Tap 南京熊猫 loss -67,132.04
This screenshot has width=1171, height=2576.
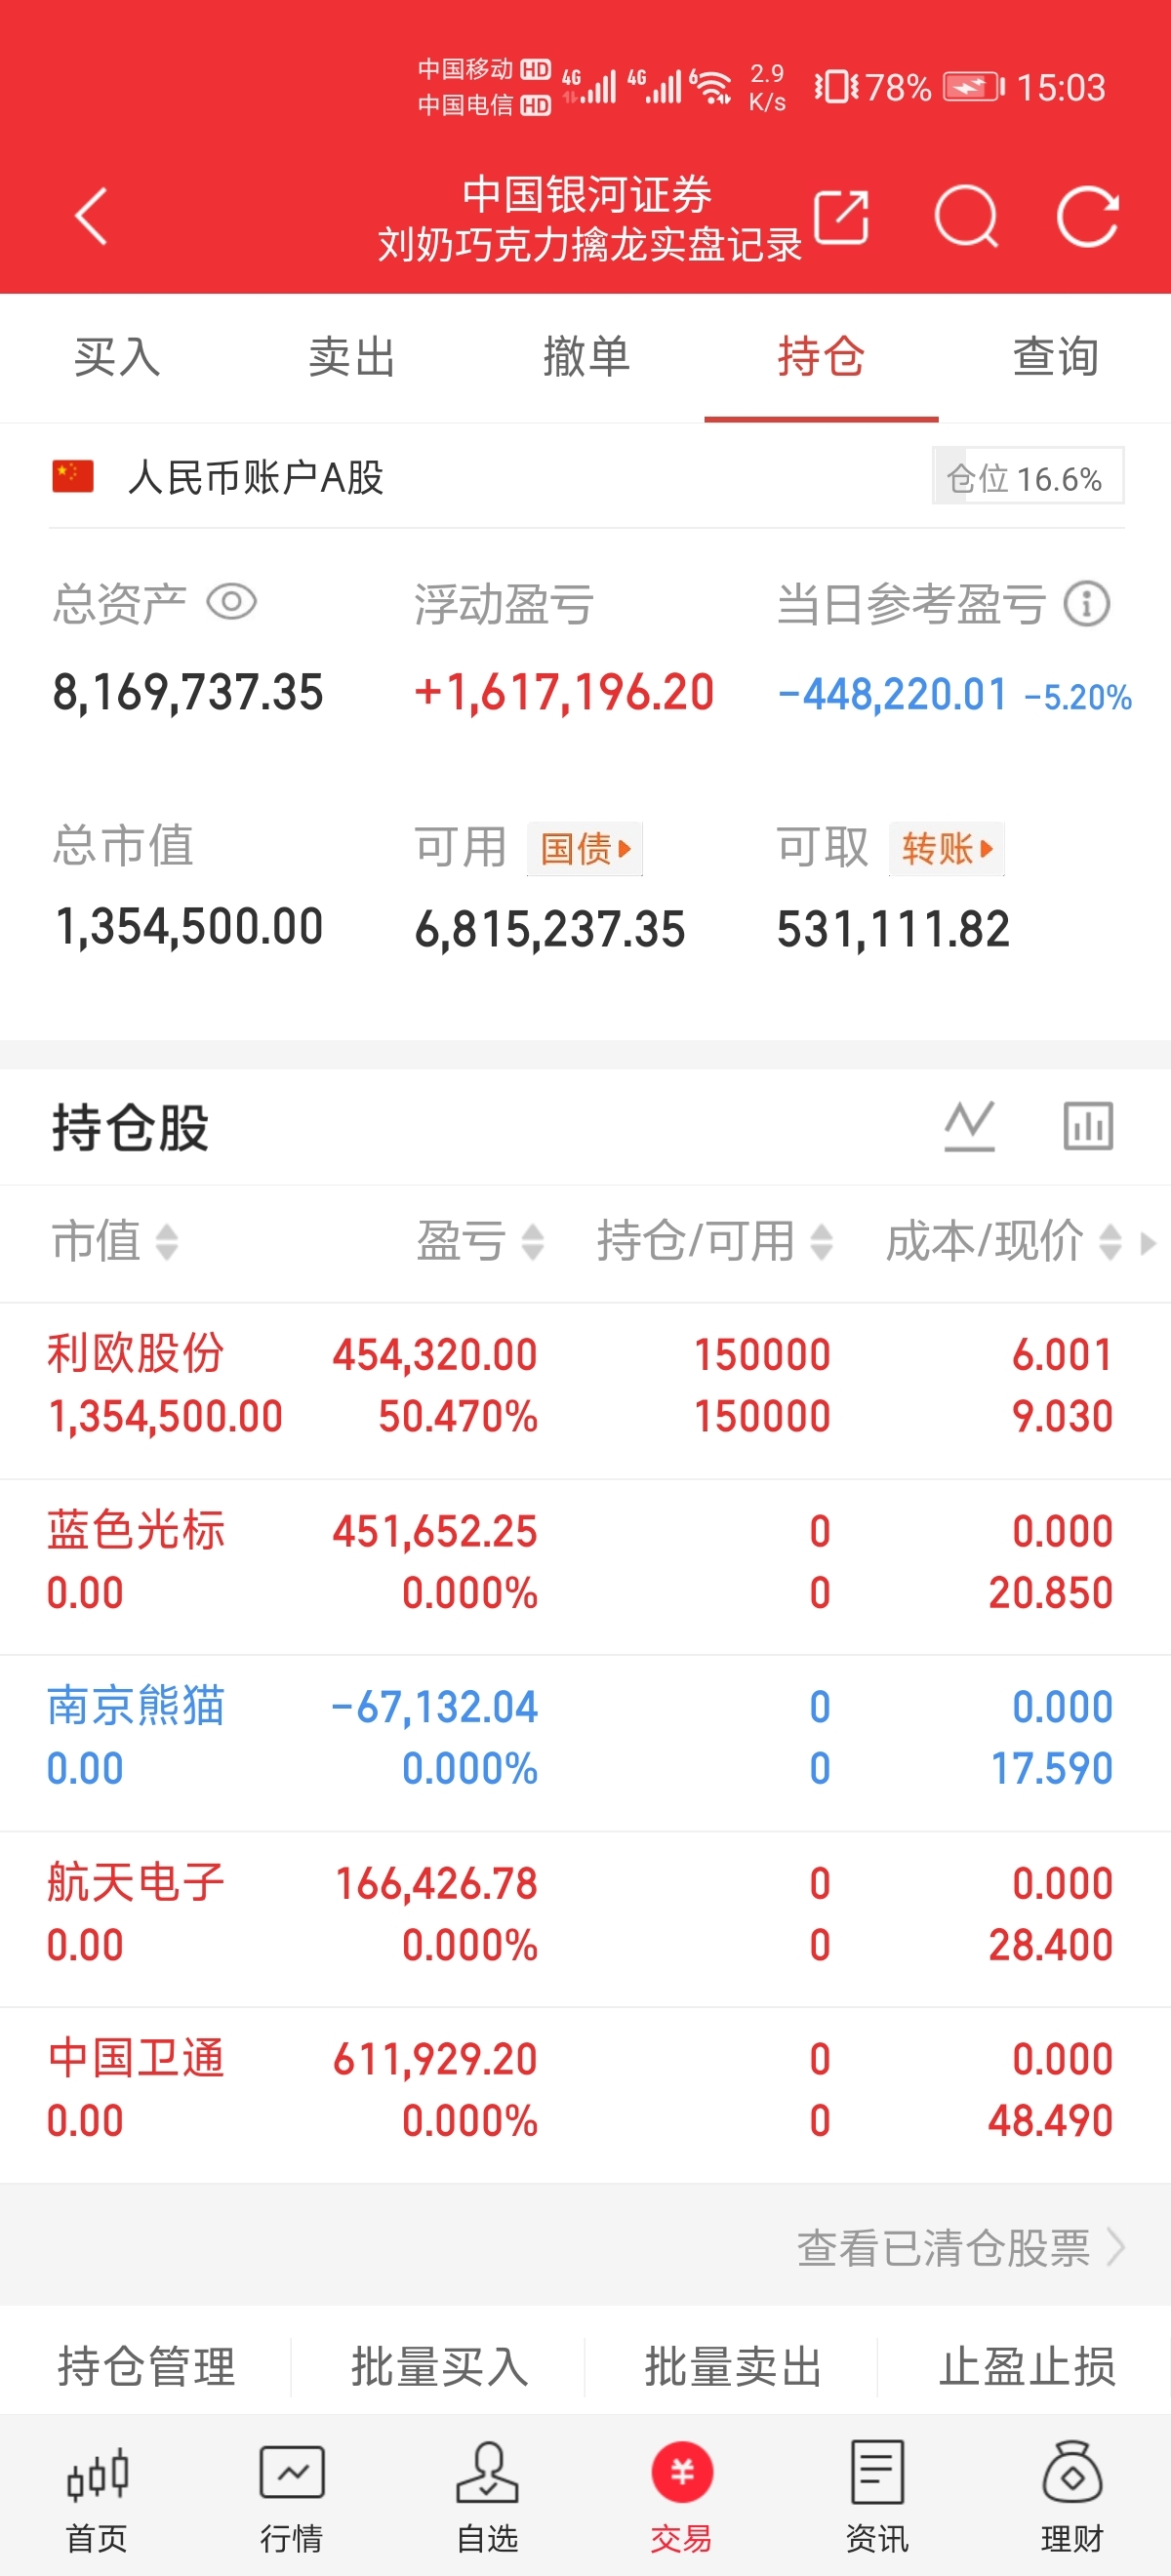[x=435, y=1707]
